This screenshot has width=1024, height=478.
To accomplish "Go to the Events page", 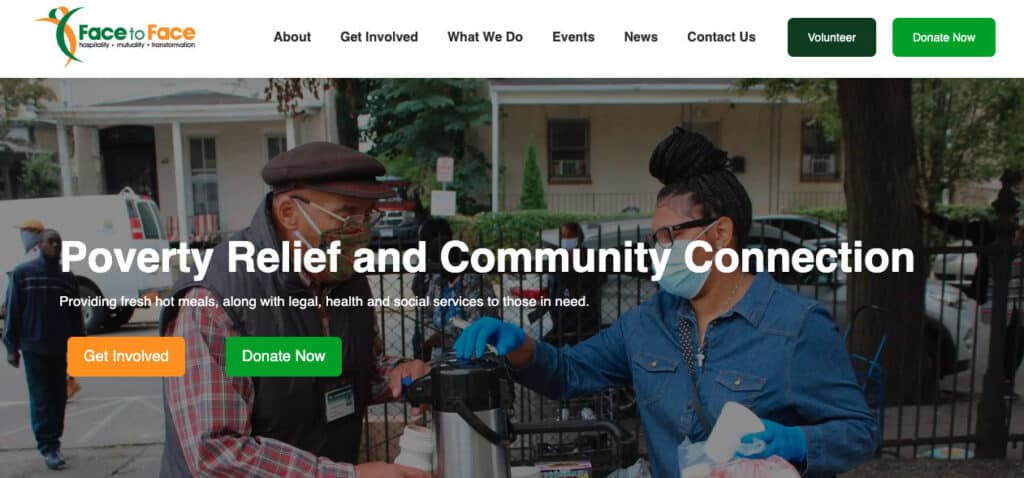I will [x=573, y=37].
